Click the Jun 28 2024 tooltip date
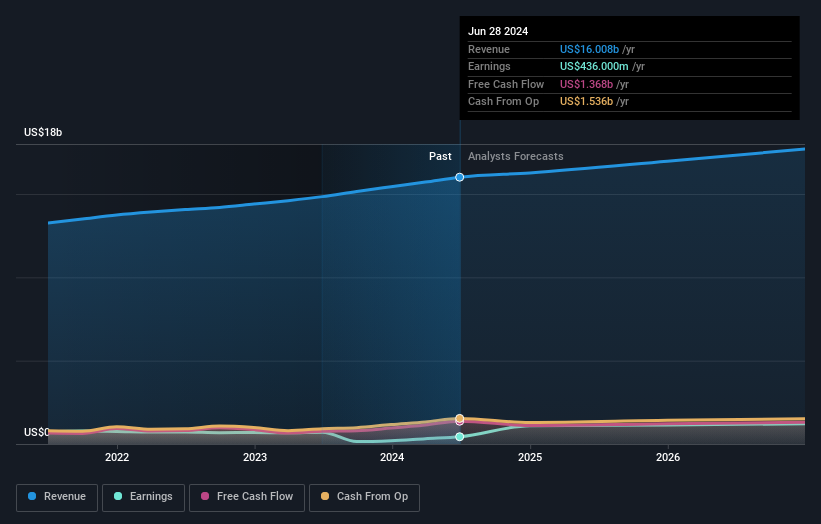Screen dimensions: 821x524 pos(498,31)
